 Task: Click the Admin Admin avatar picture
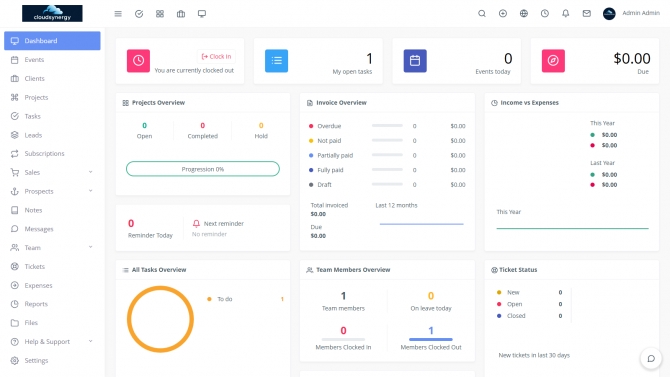point(609,14)
